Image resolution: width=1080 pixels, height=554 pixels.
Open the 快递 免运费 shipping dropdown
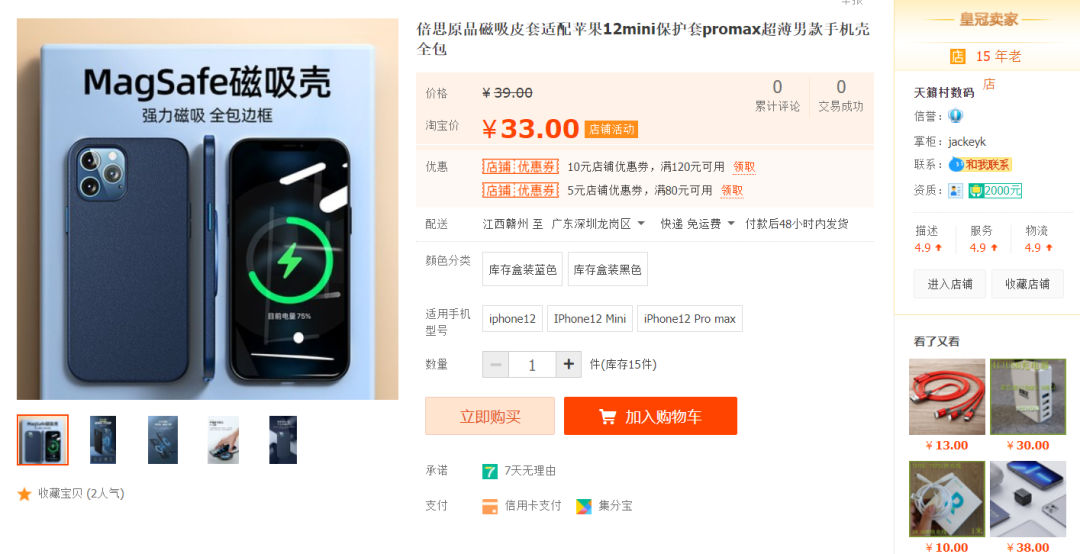pyautogui.click(x=698, y=224)
